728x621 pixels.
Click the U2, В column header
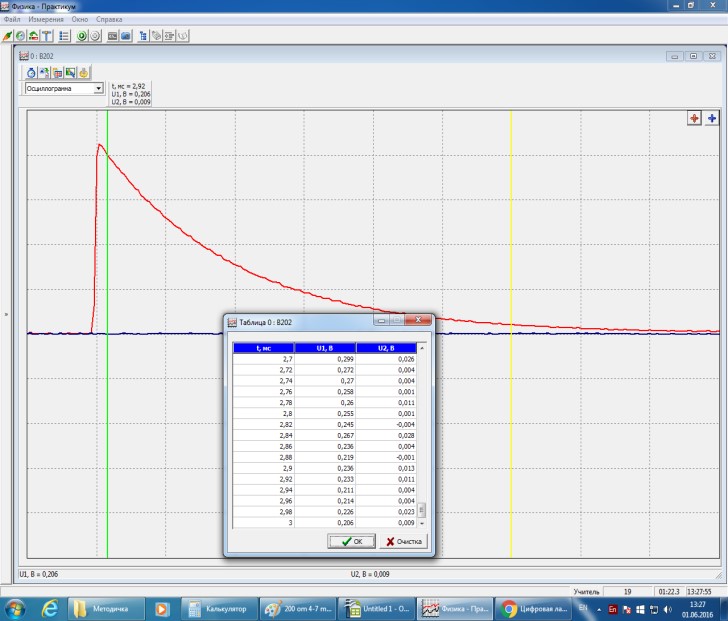coord(386,348)
